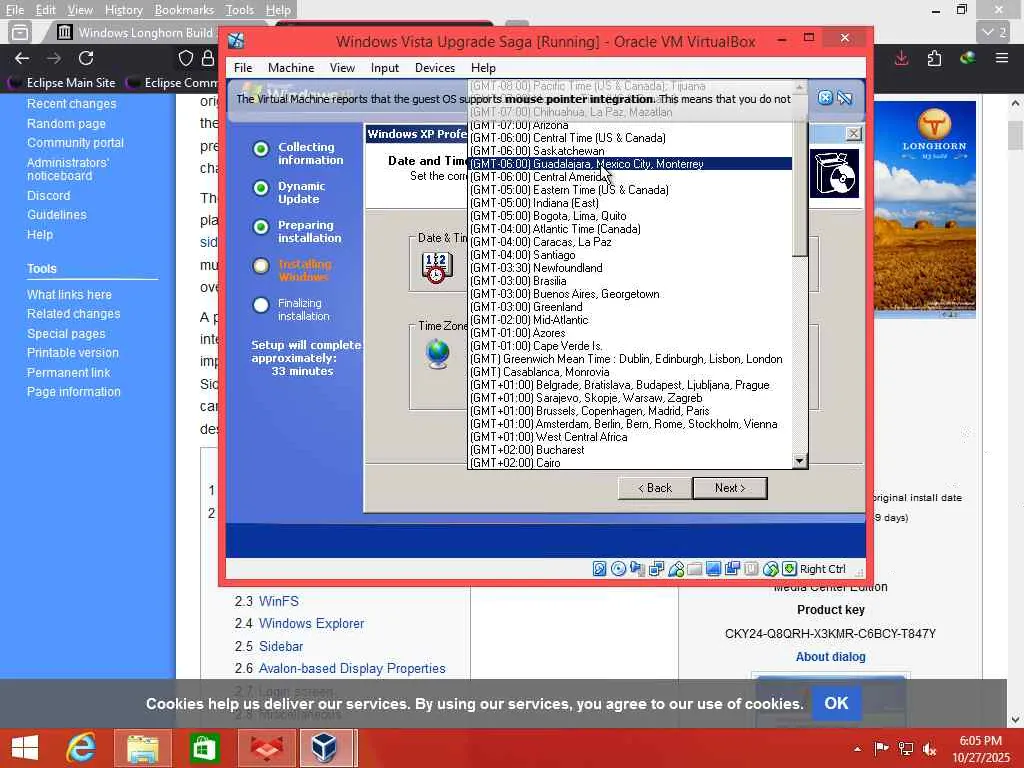This screenshot has width=1024, height=768.
Task: Click the Firefox reload button
Action: (x=86, y=58)
